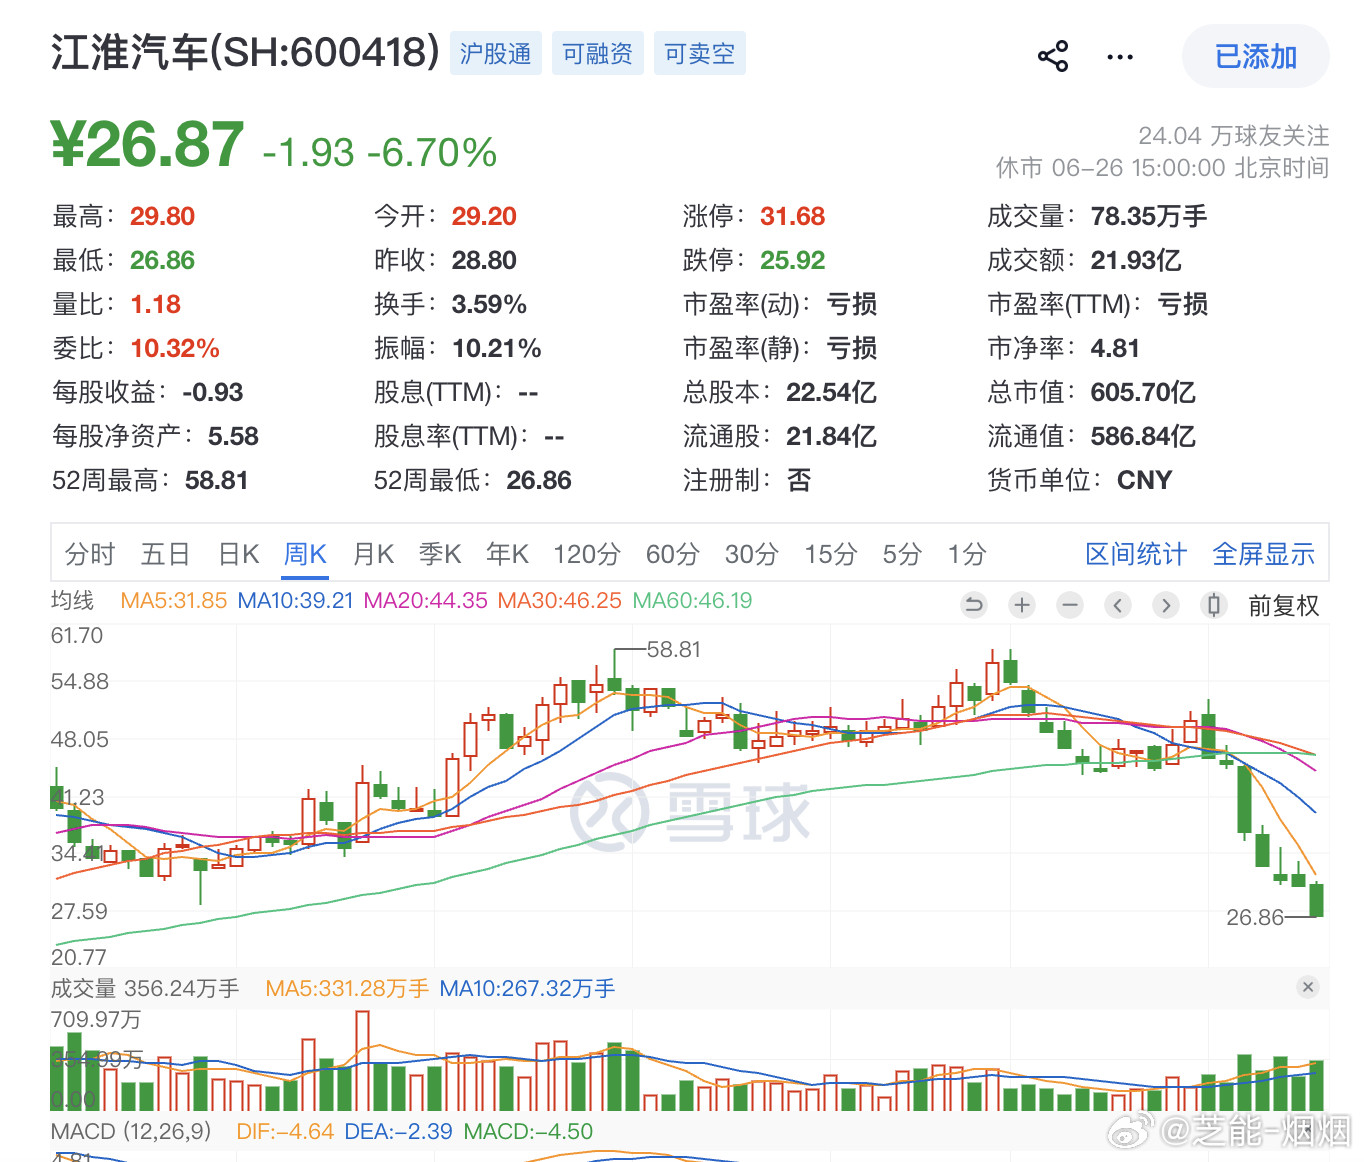Select the 120分 interval tab
The width and height of the screenshot is (1364, 1162).
point(587,554)
